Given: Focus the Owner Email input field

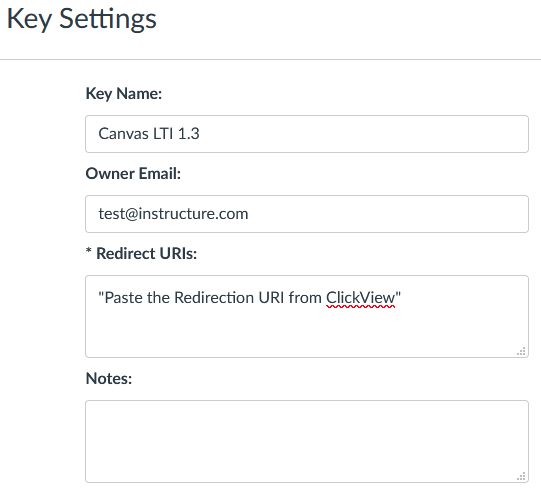Looking at the screenshot, I should pos(307,214).
